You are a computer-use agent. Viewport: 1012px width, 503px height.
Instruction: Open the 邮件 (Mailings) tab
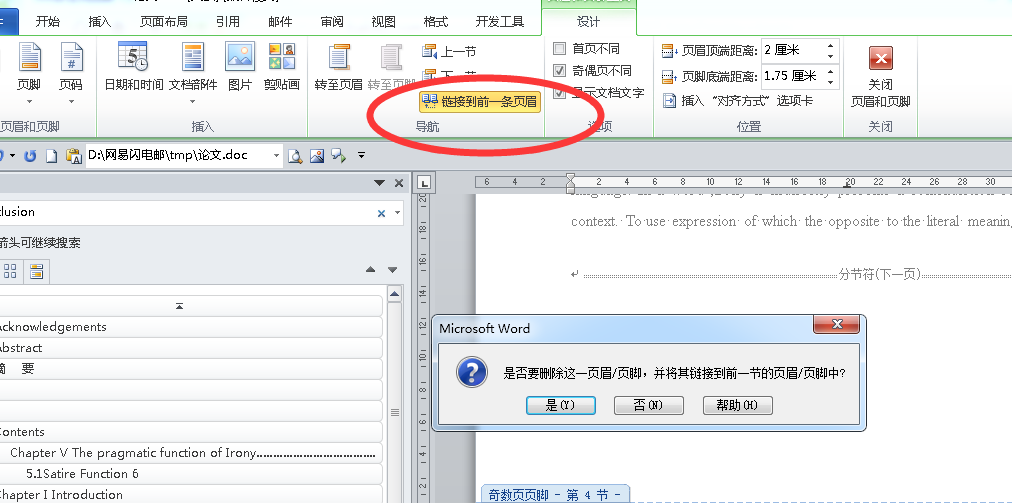pos(280,21)
